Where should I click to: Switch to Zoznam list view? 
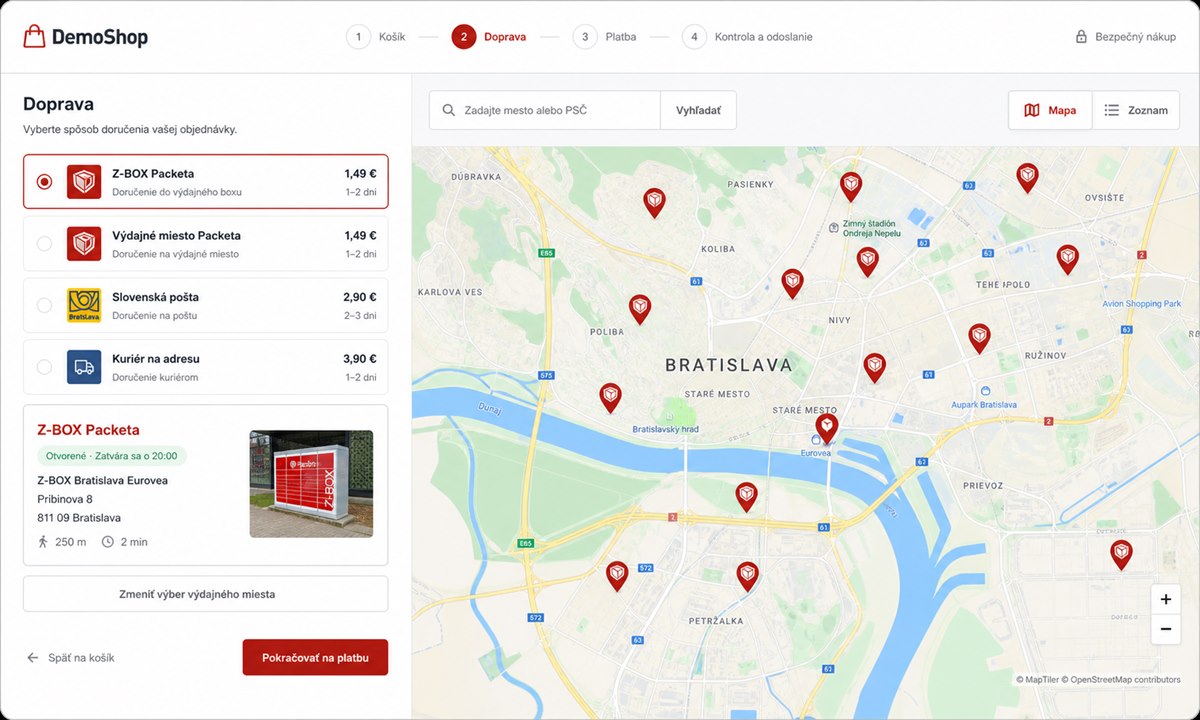tap(1135, 110)
